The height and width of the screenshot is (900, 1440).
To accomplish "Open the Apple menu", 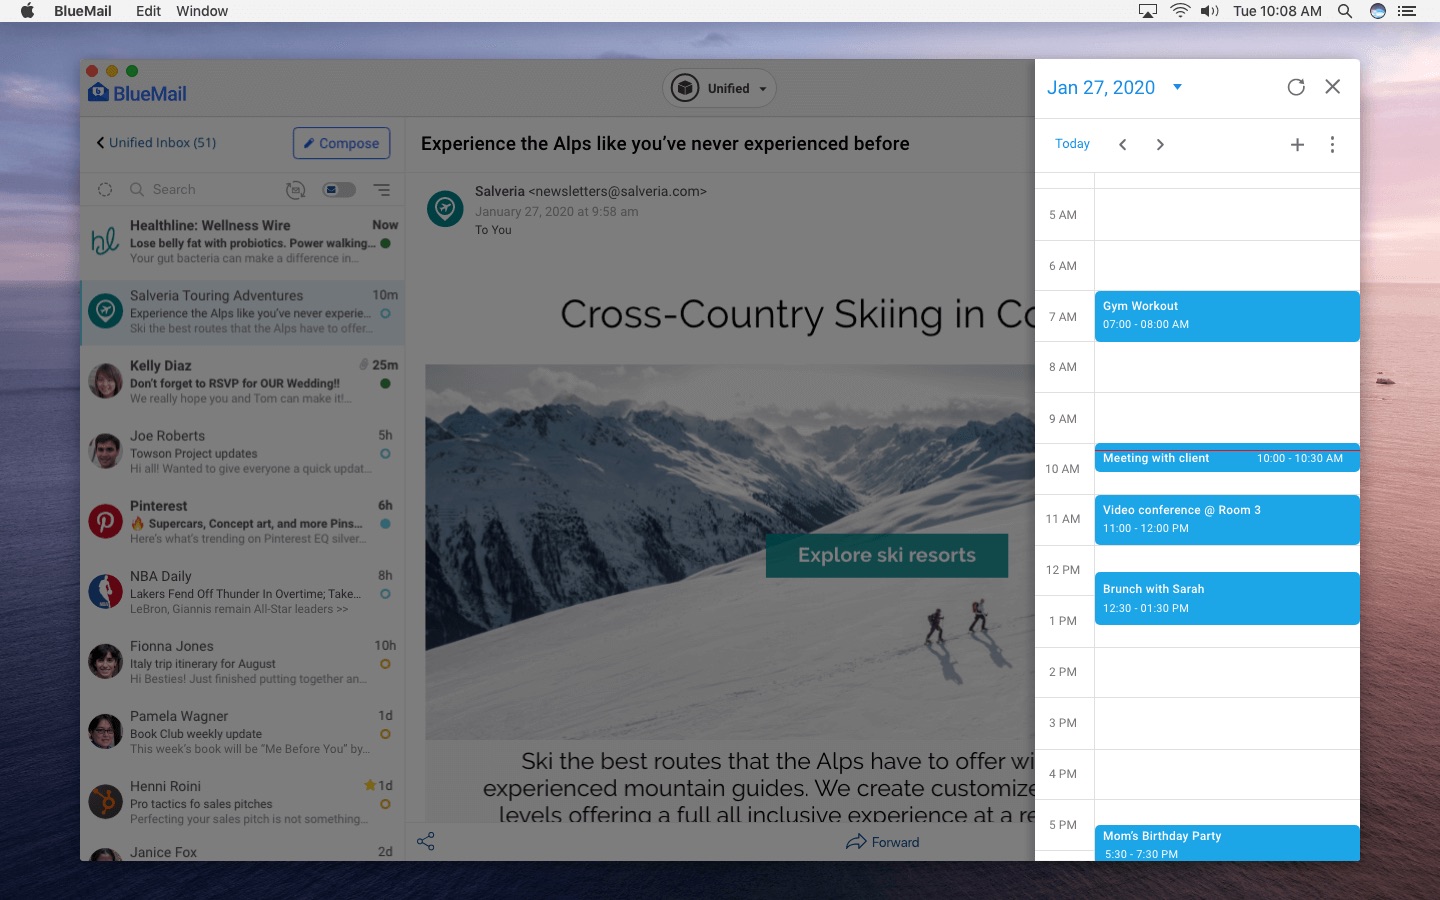I will point(27,11).
